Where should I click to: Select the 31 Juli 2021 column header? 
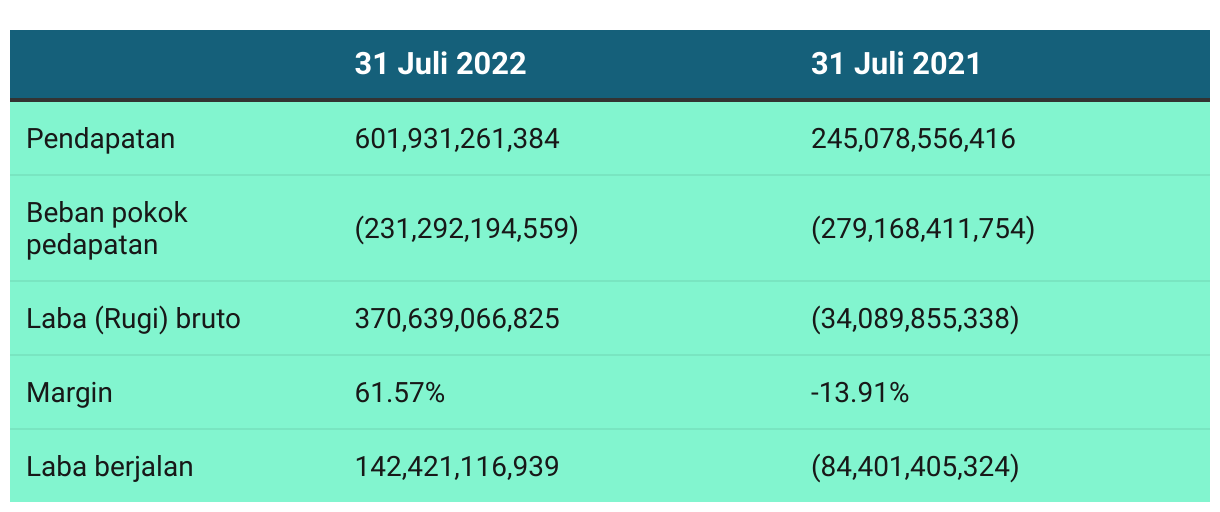pyautogui.click(x=896, y=64)
